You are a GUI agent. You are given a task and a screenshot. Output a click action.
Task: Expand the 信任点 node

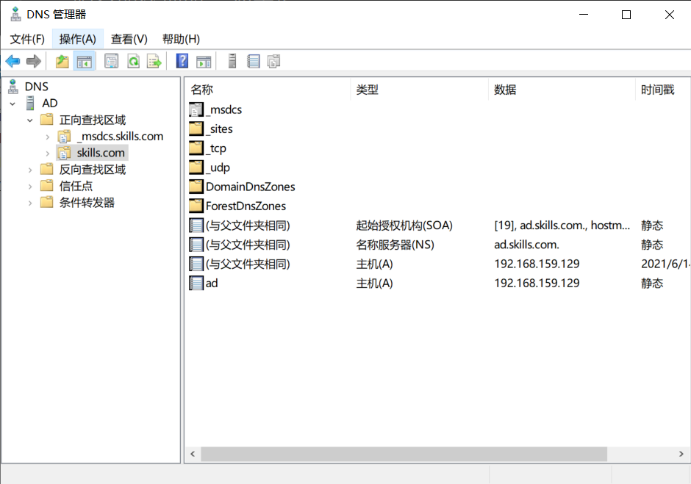click(30, 186)
